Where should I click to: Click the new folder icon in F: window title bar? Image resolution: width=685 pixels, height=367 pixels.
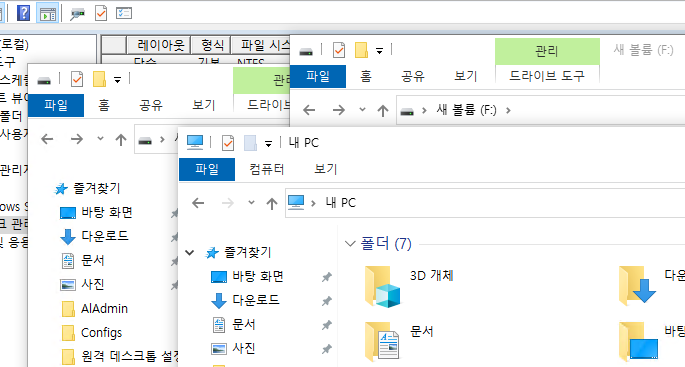point(361,50)
